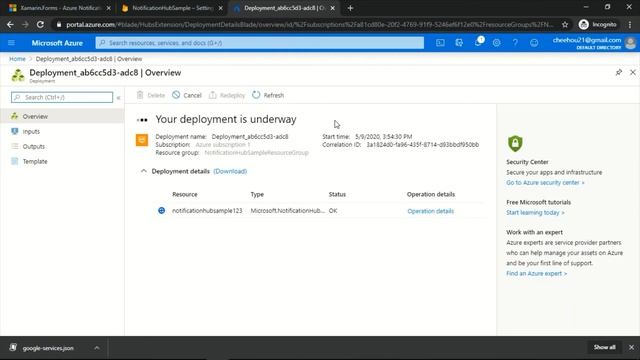Click Go to Azure security center link

coord(545,182)
